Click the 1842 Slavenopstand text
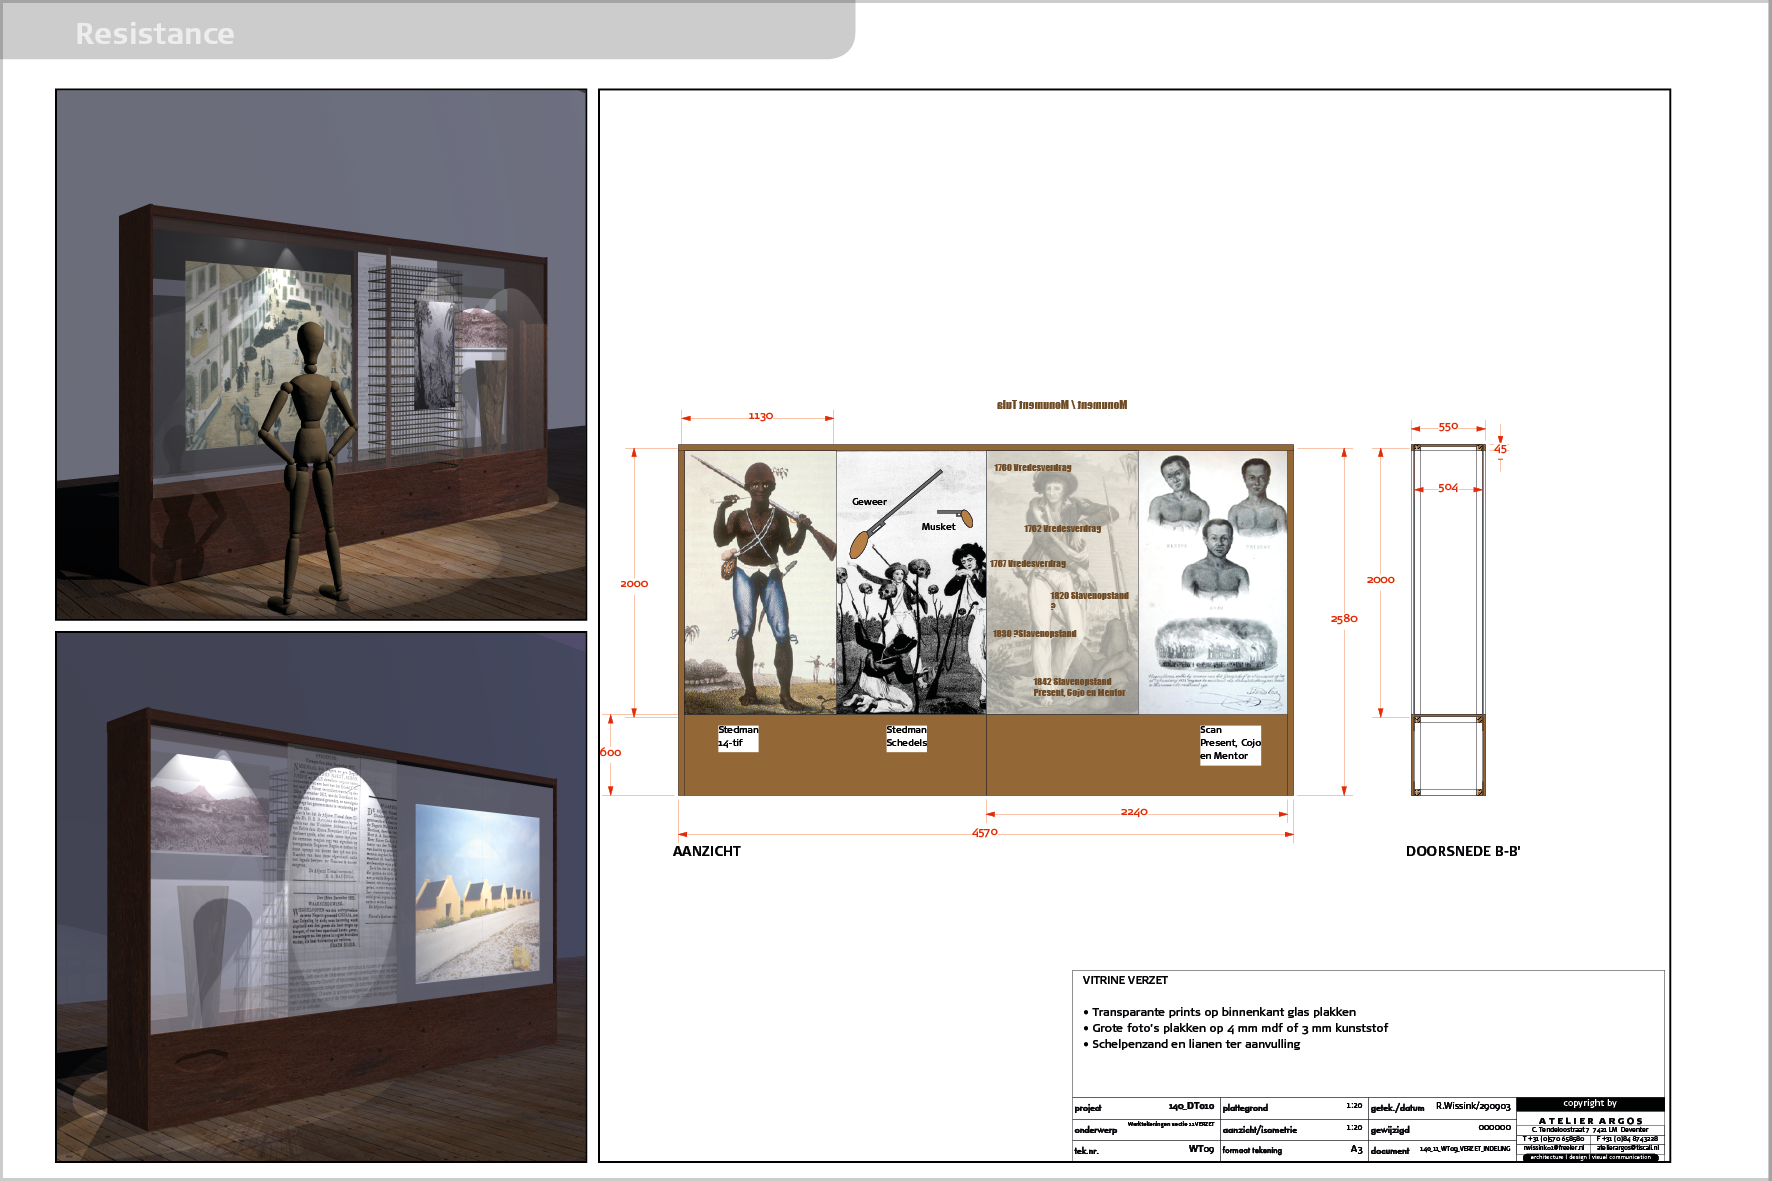Viewport: 1772px width, 1181px height. 1072,682
